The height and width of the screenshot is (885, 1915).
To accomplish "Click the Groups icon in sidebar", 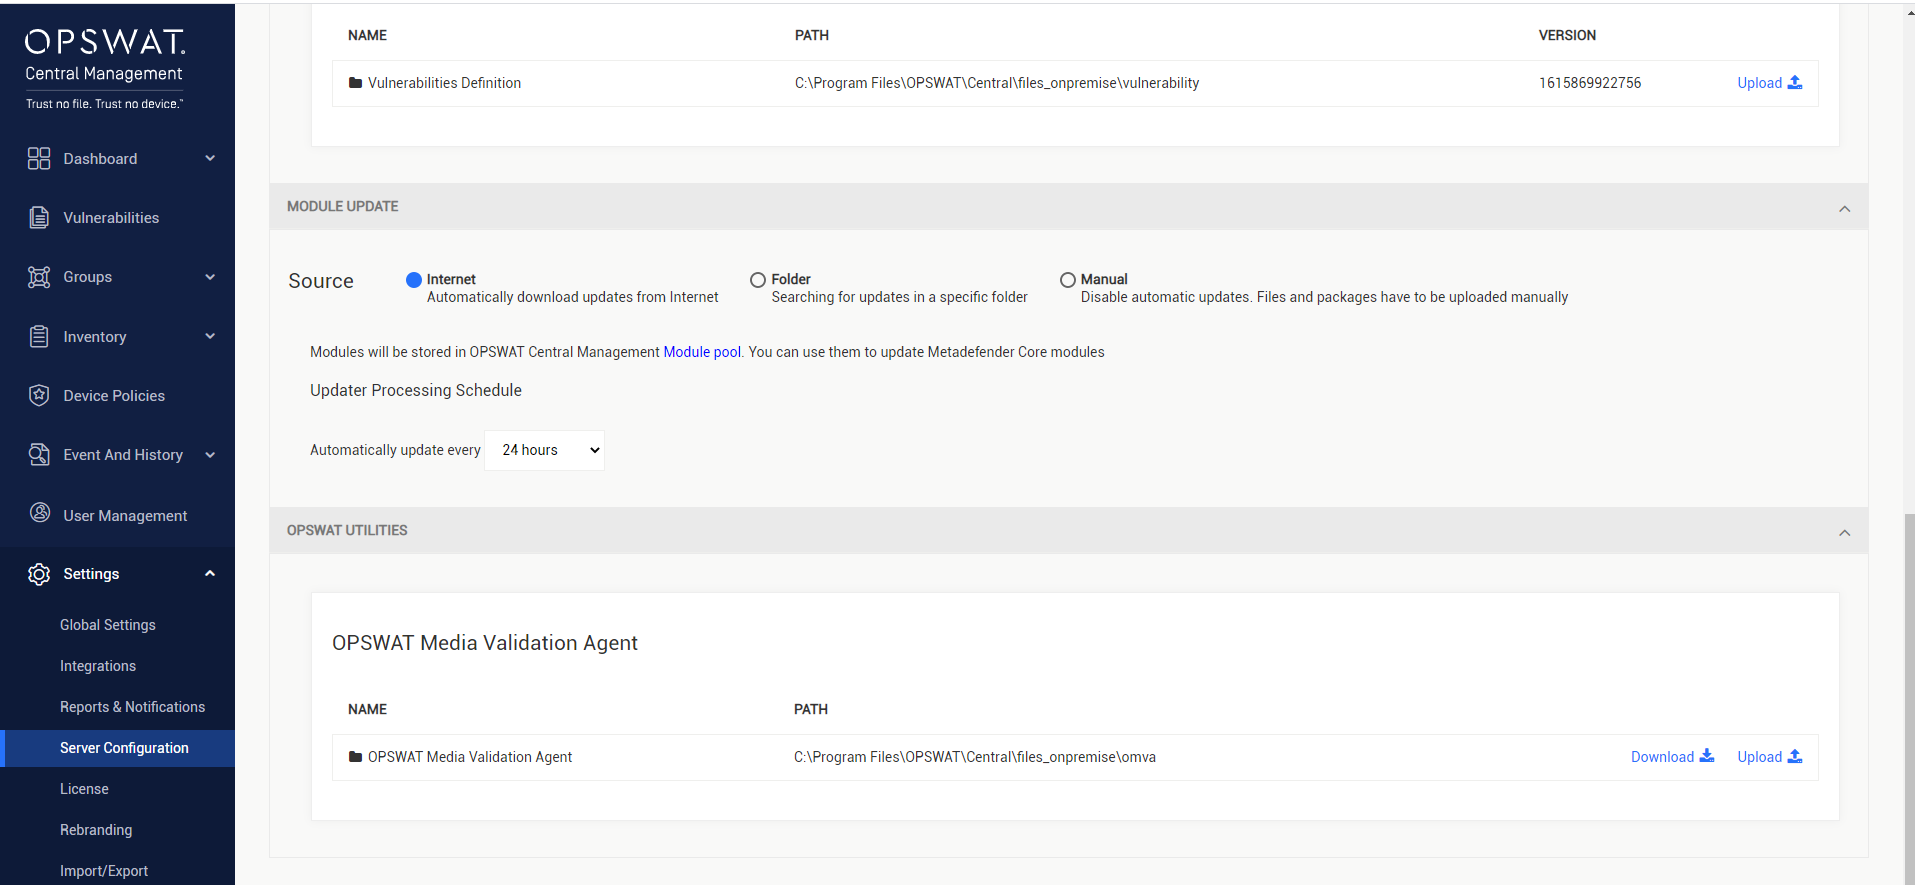I will tap(39, 277).
